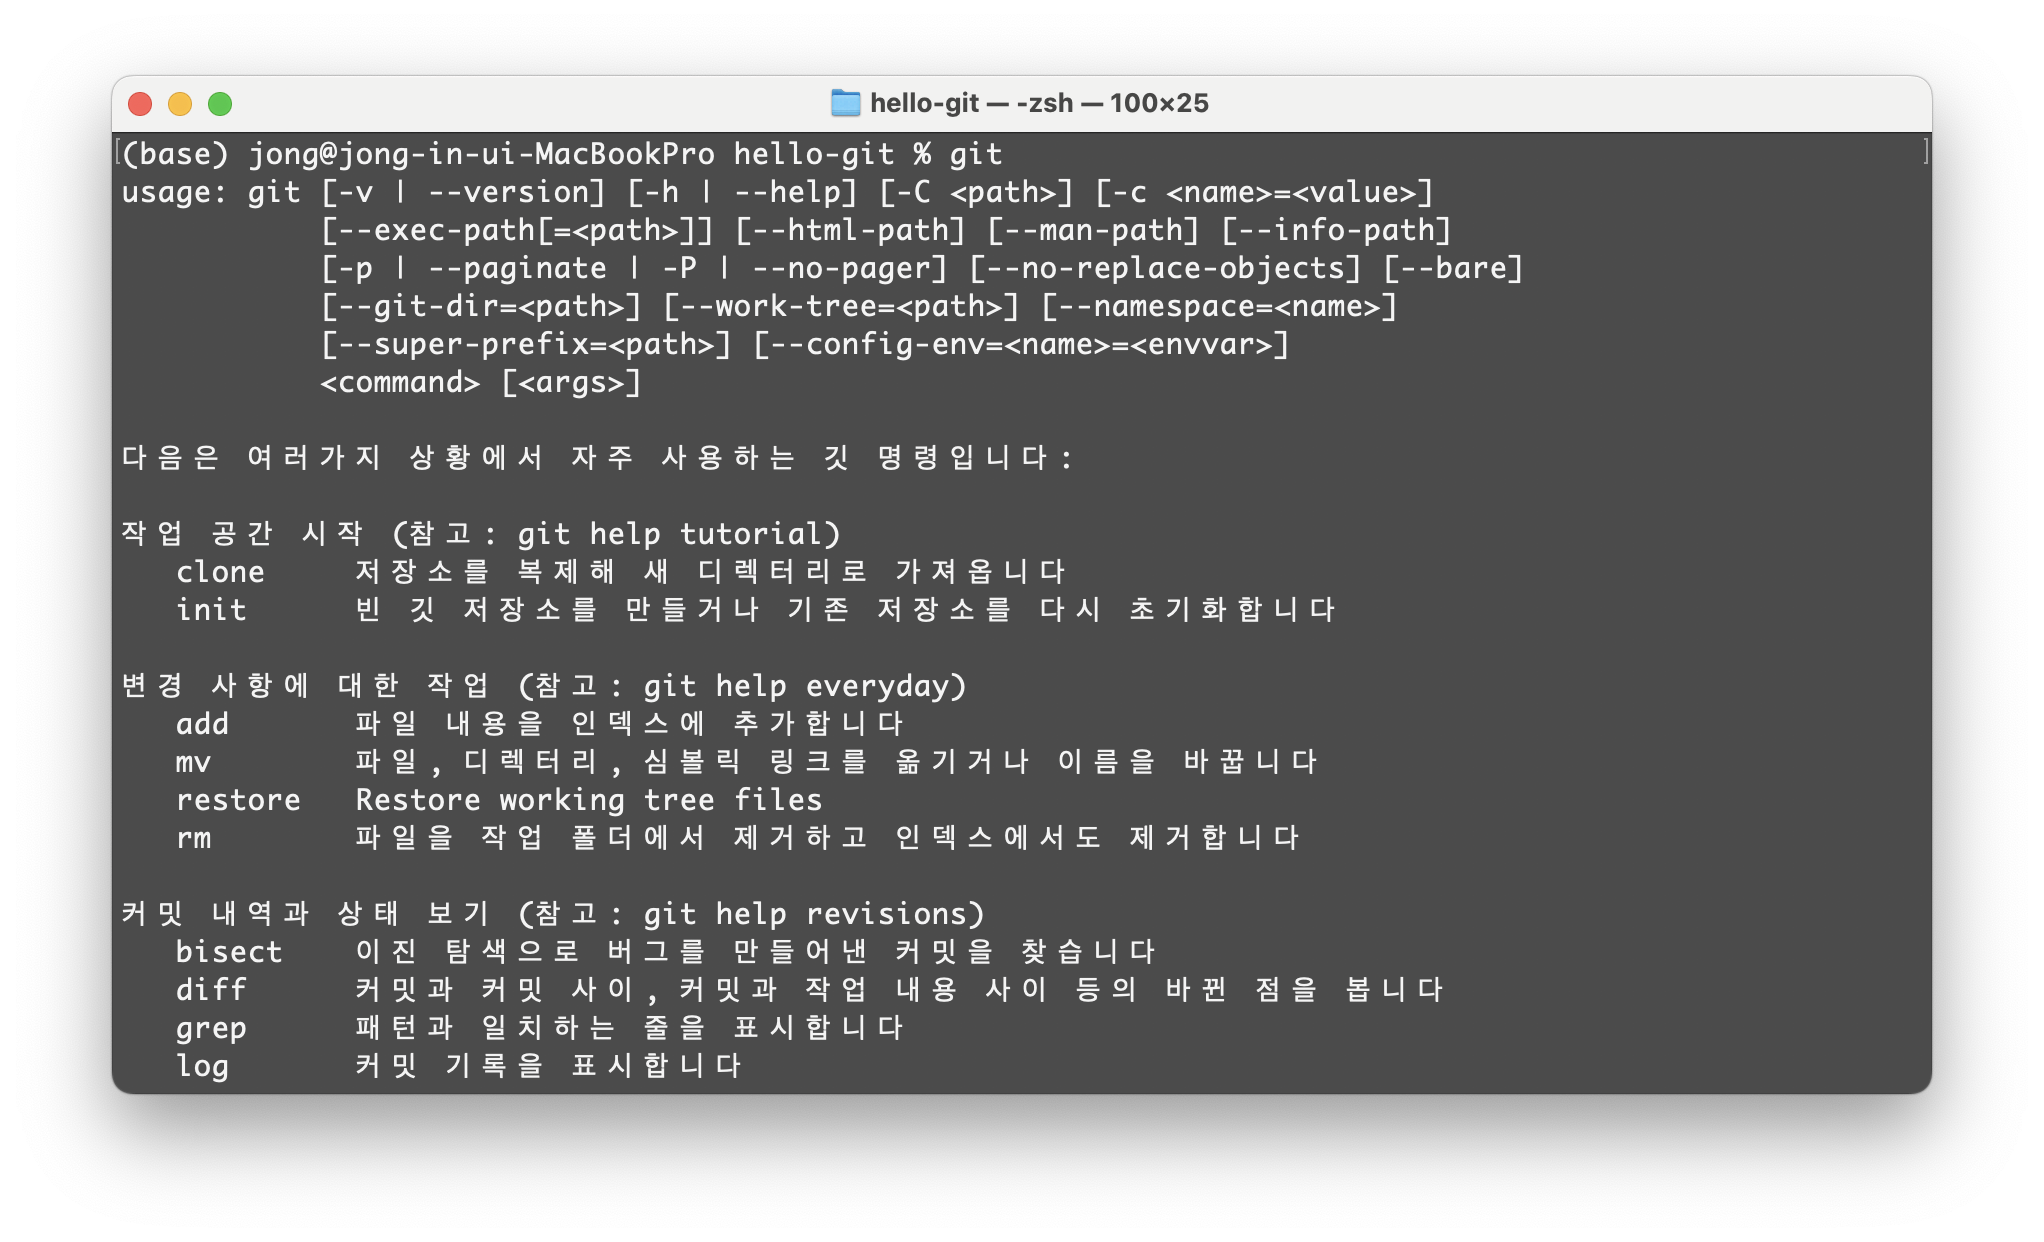This screenshot has width=2044, height=1242.
Task: Click the restore command name
Action: (x=238, y=800)
